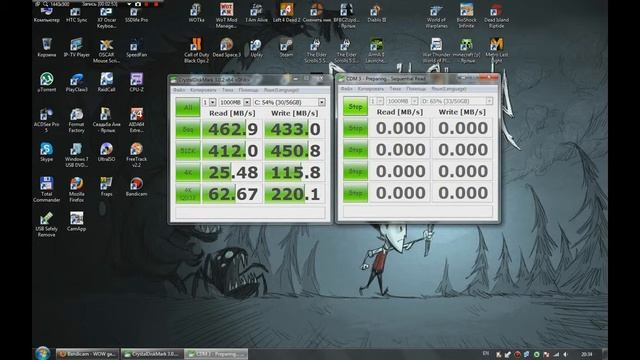Select the CamApp desktop icon

76,221
